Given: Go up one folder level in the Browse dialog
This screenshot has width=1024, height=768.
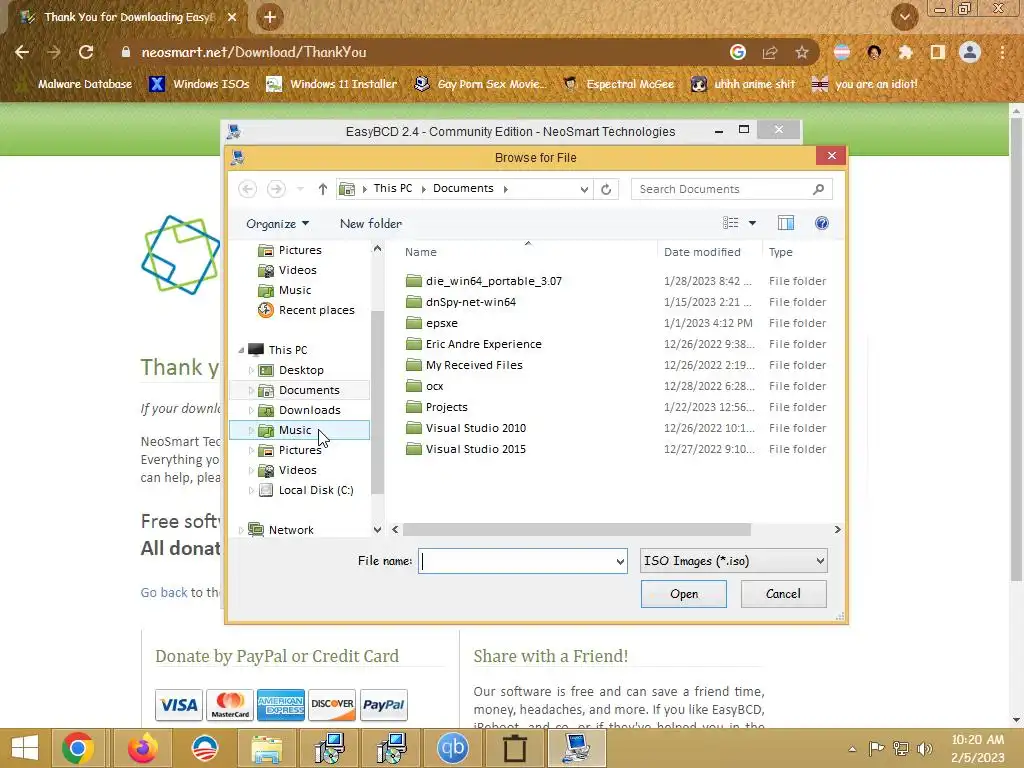Looking at the screenshot, I should point(323,189).
